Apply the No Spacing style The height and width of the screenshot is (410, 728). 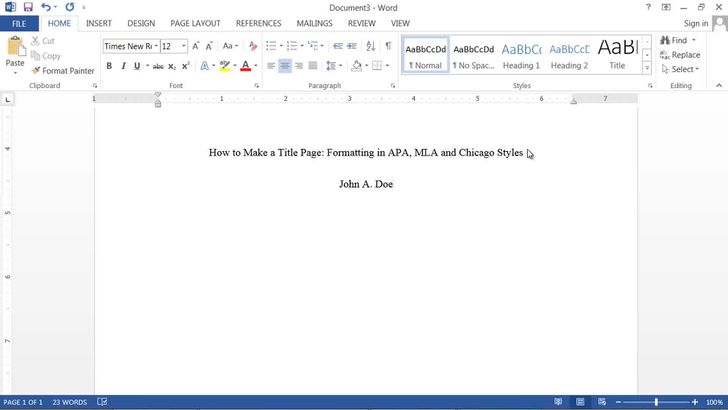[474, 55]
